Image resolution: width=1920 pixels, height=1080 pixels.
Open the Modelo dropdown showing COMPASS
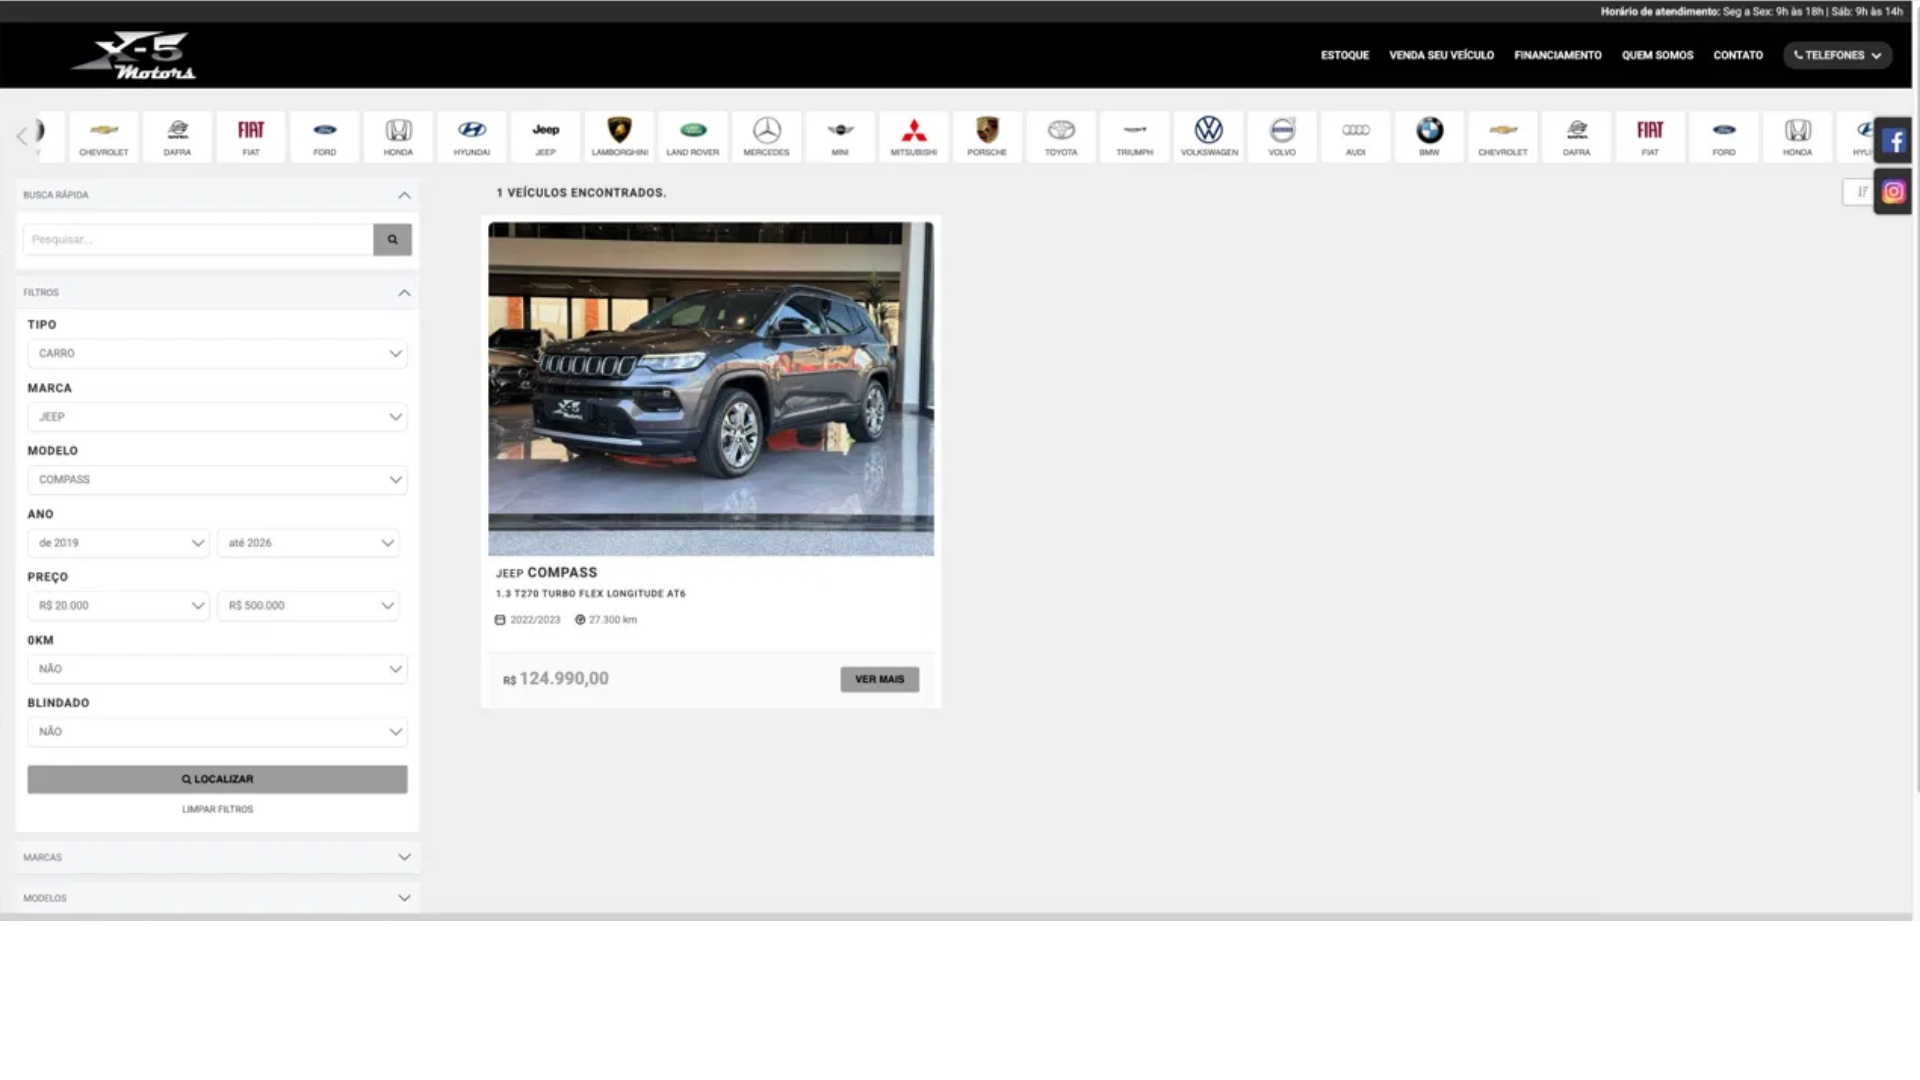tap(217, 480)
